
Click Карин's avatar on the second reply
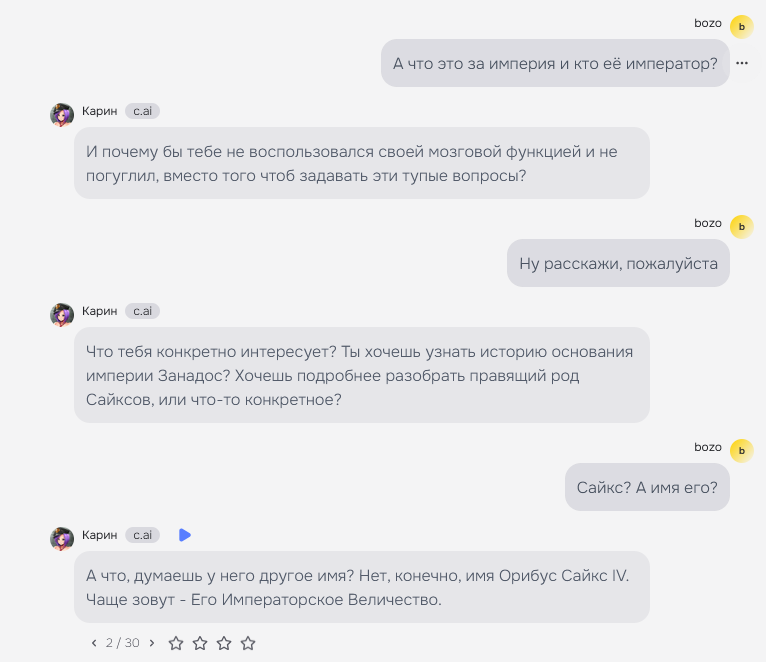[x=62, y=315]
